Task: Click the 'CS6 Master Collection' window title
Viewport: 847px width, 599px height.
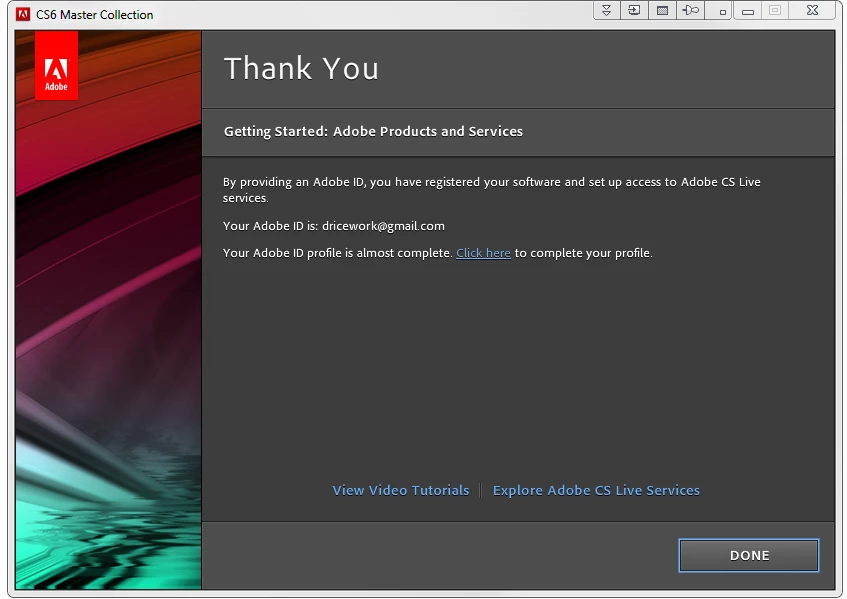Action: pyautogui.click(x=95, y=15)
